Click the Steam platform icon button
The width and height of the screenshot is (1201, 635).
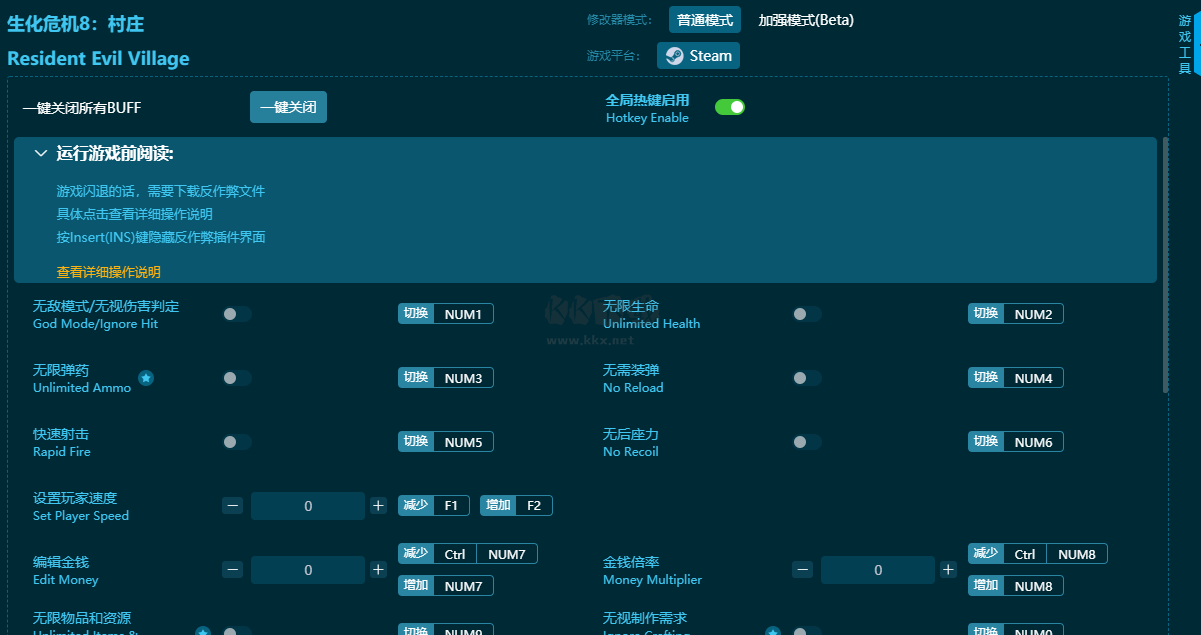[698, 56]
